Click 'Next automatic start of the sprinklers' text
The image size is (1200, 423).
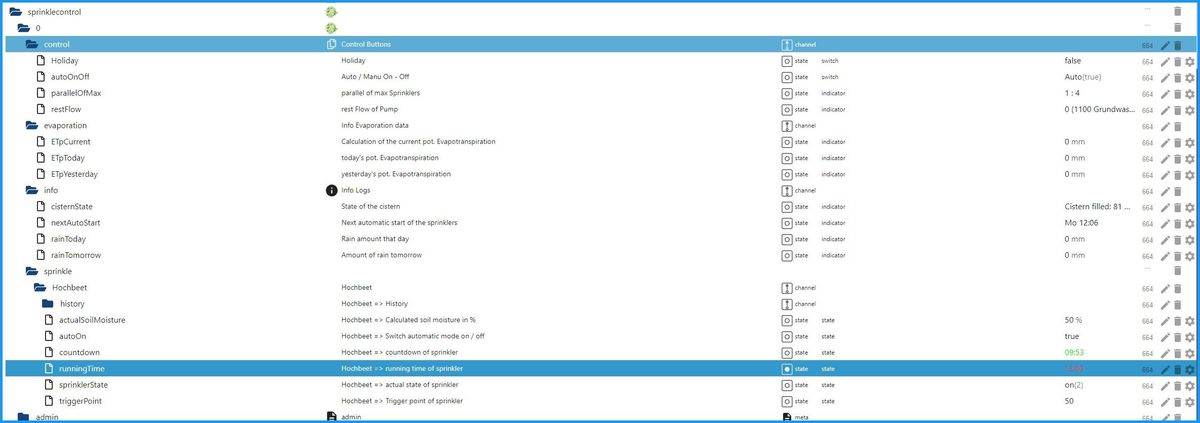[x=399, y=223]
